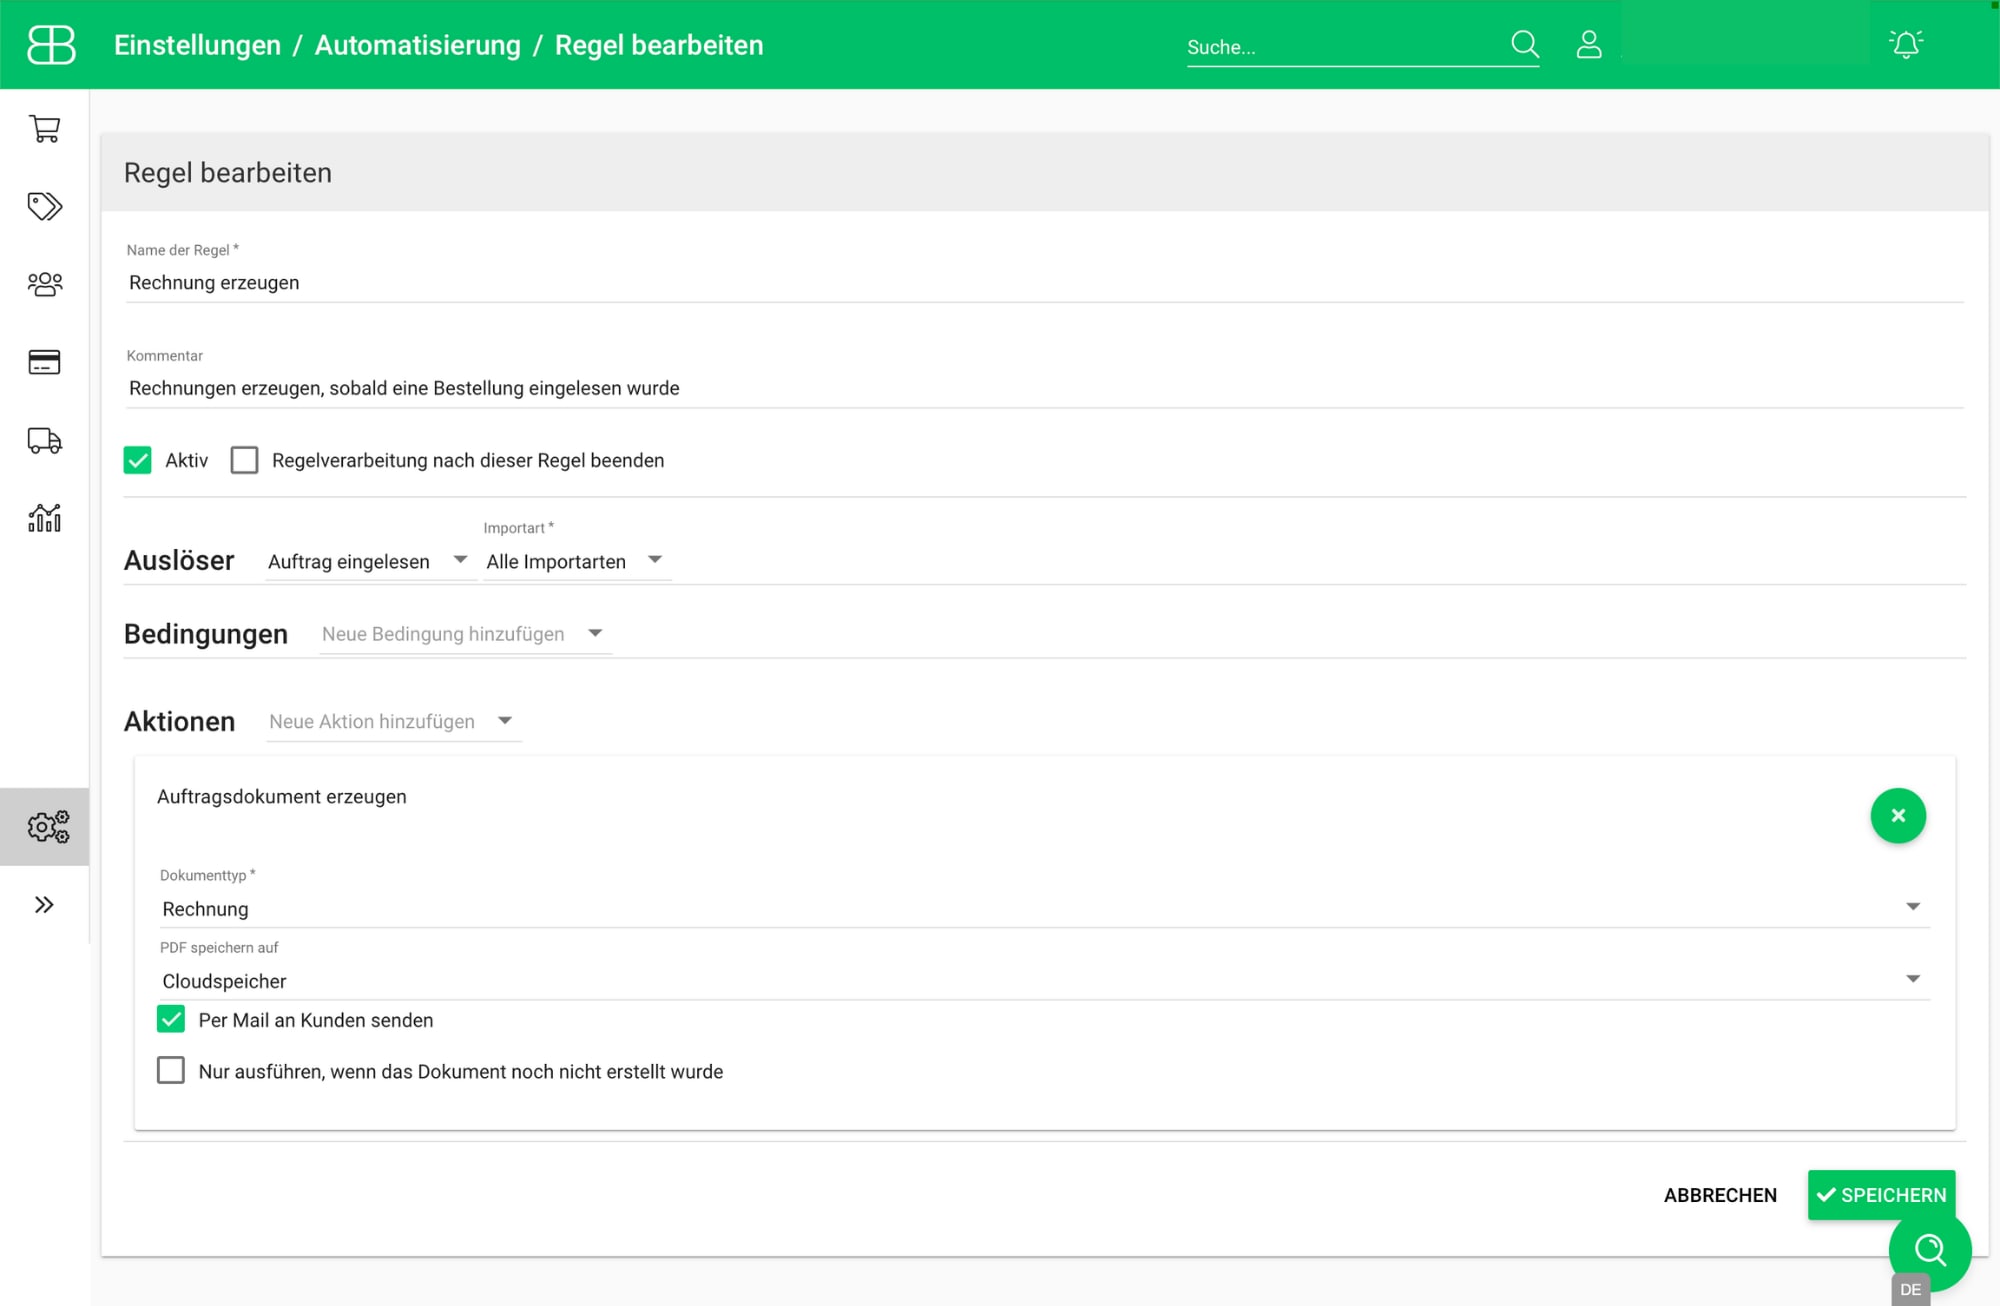
Task: Open the floating help search button
Action: coord(1930,1250)
